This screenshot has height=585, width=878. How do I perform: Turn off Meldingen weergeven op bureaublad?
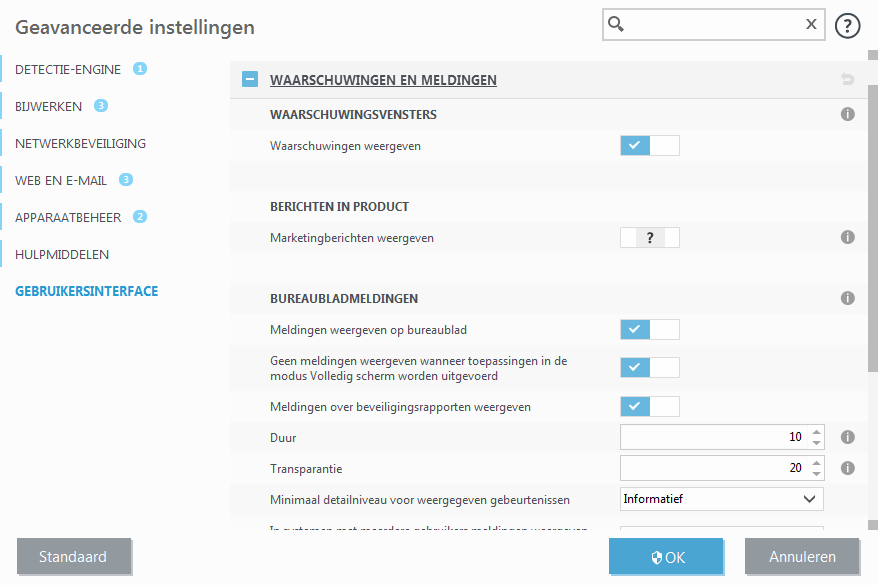(x=649, y=329)
